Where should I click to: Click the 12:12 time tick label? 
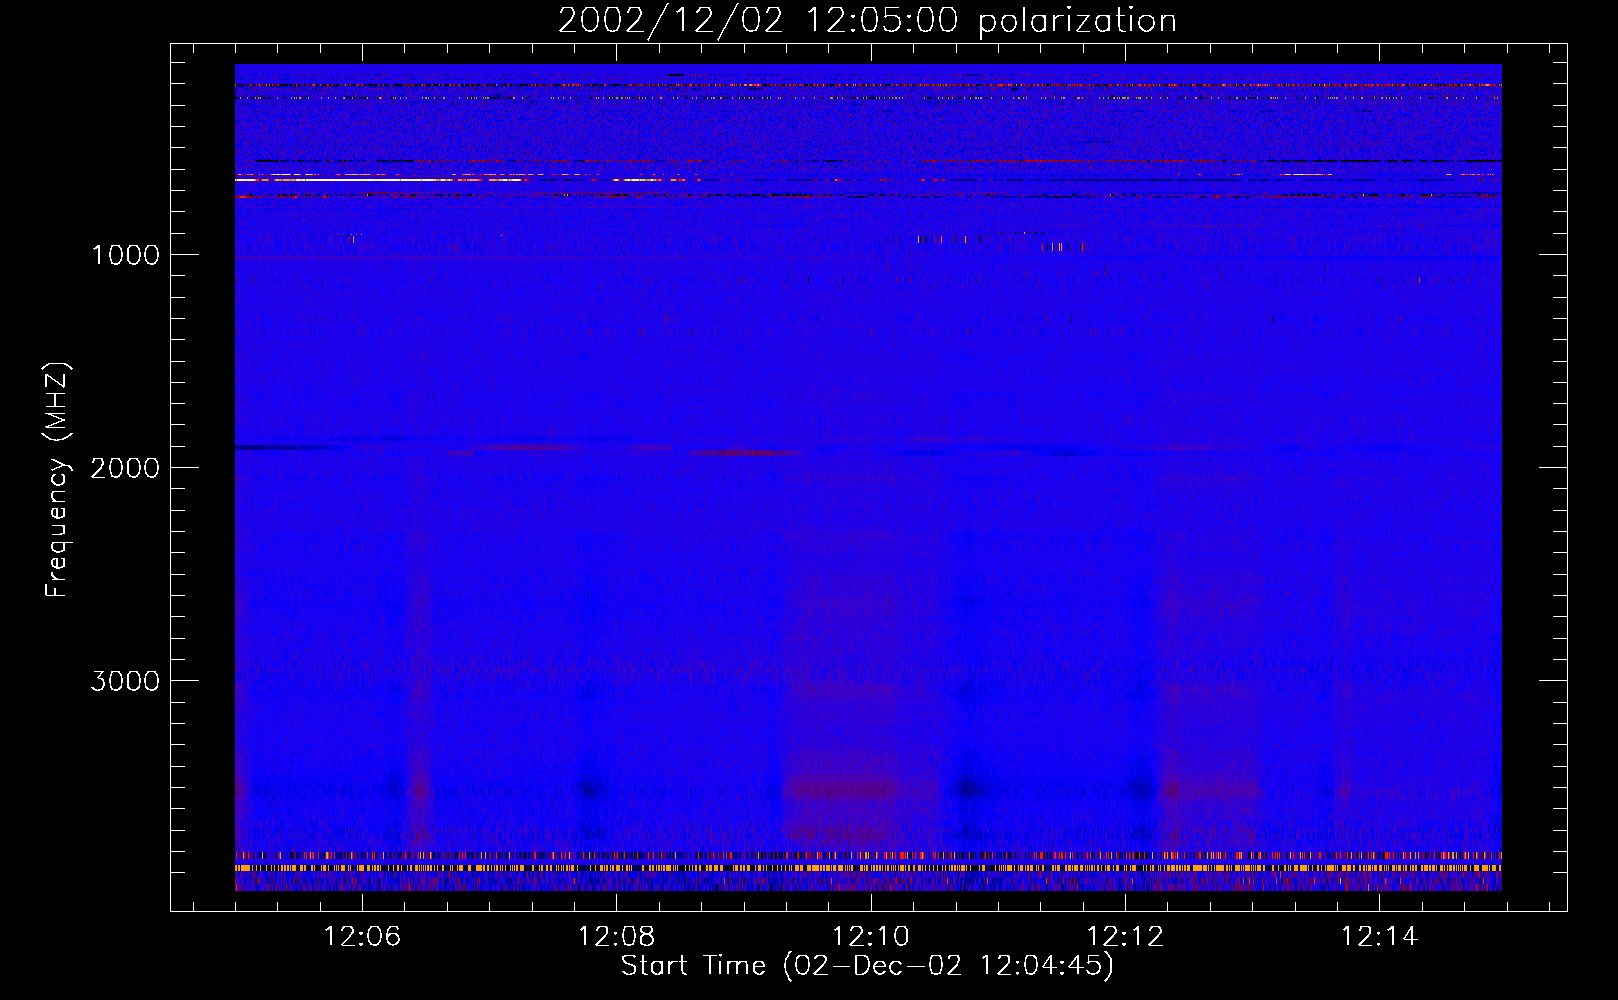pyautogui.click(x=1125, y=937)
